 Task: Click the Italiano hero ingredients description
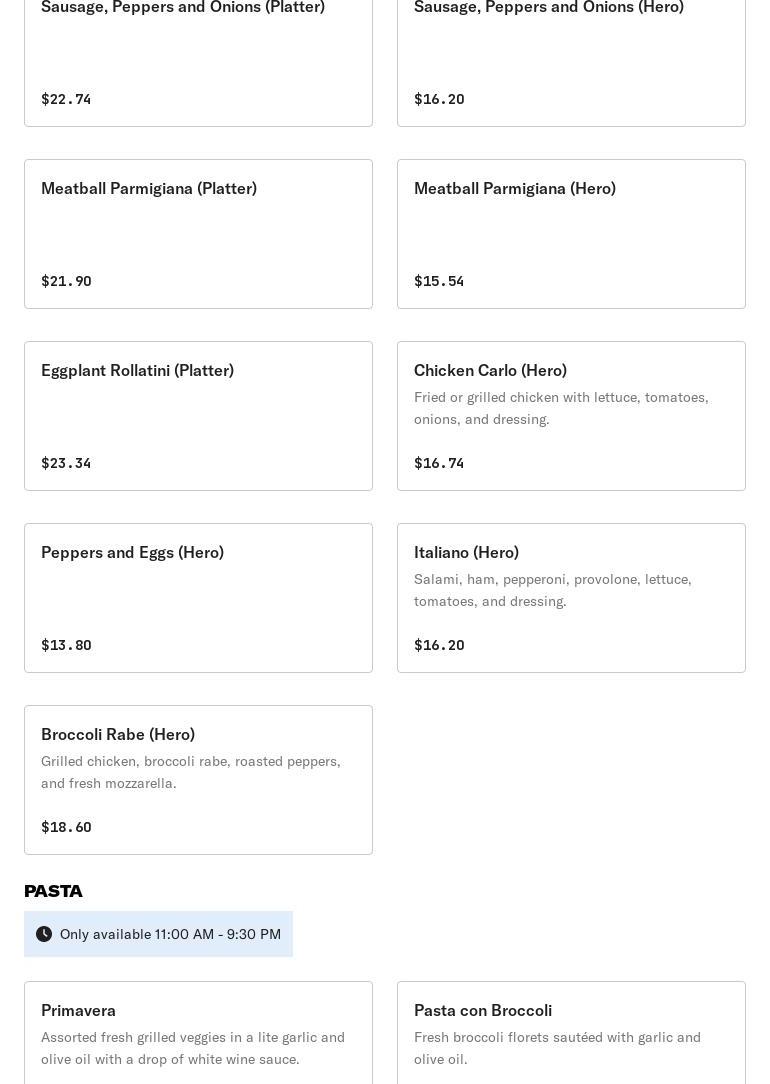pos(552,590)
